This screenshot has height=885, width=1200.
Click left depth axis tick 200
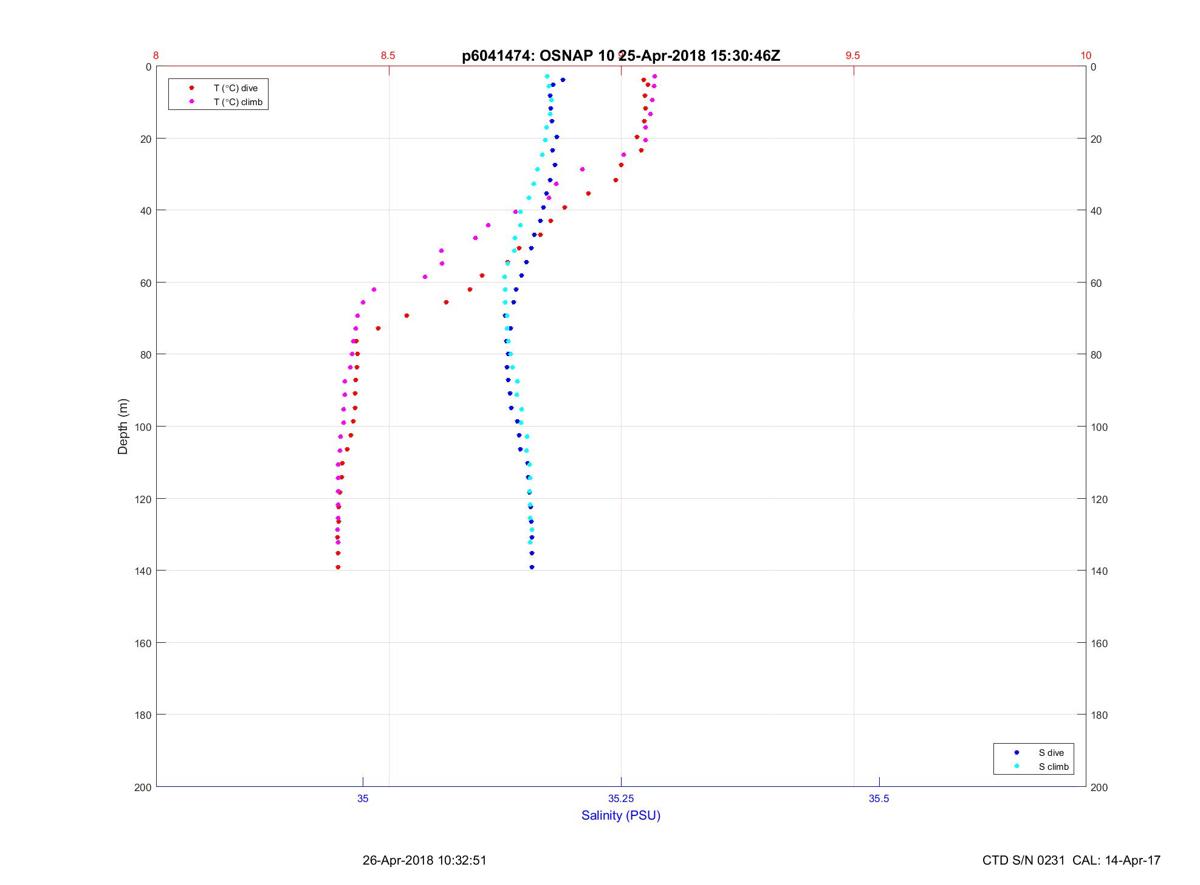(x=141, y=787)
